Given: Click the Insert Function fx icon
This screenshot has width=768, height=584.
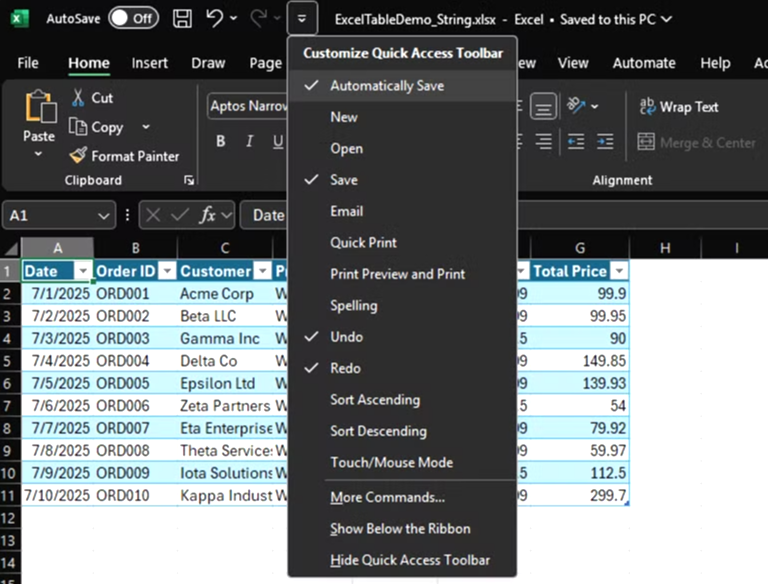Looking at the screenshot, I should [208, 215].
